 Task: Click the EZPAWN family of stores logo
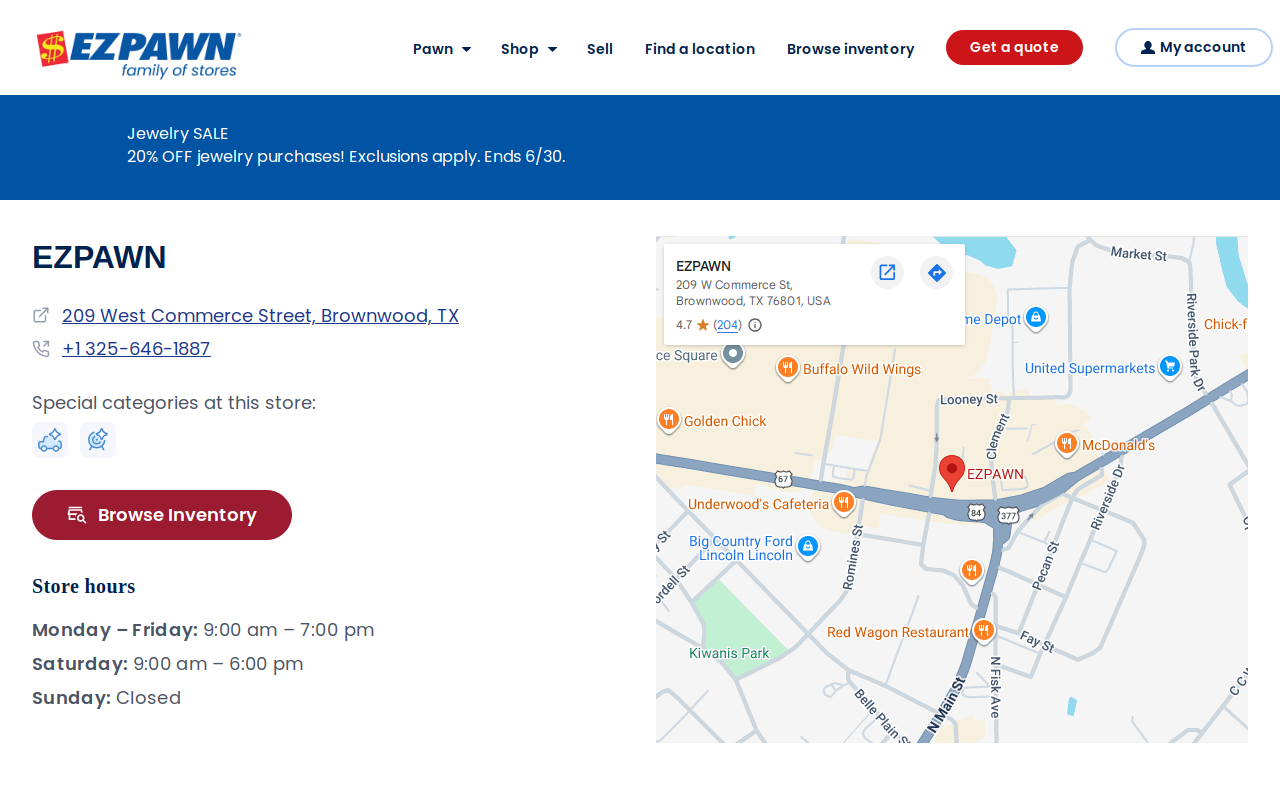point(138,54)
